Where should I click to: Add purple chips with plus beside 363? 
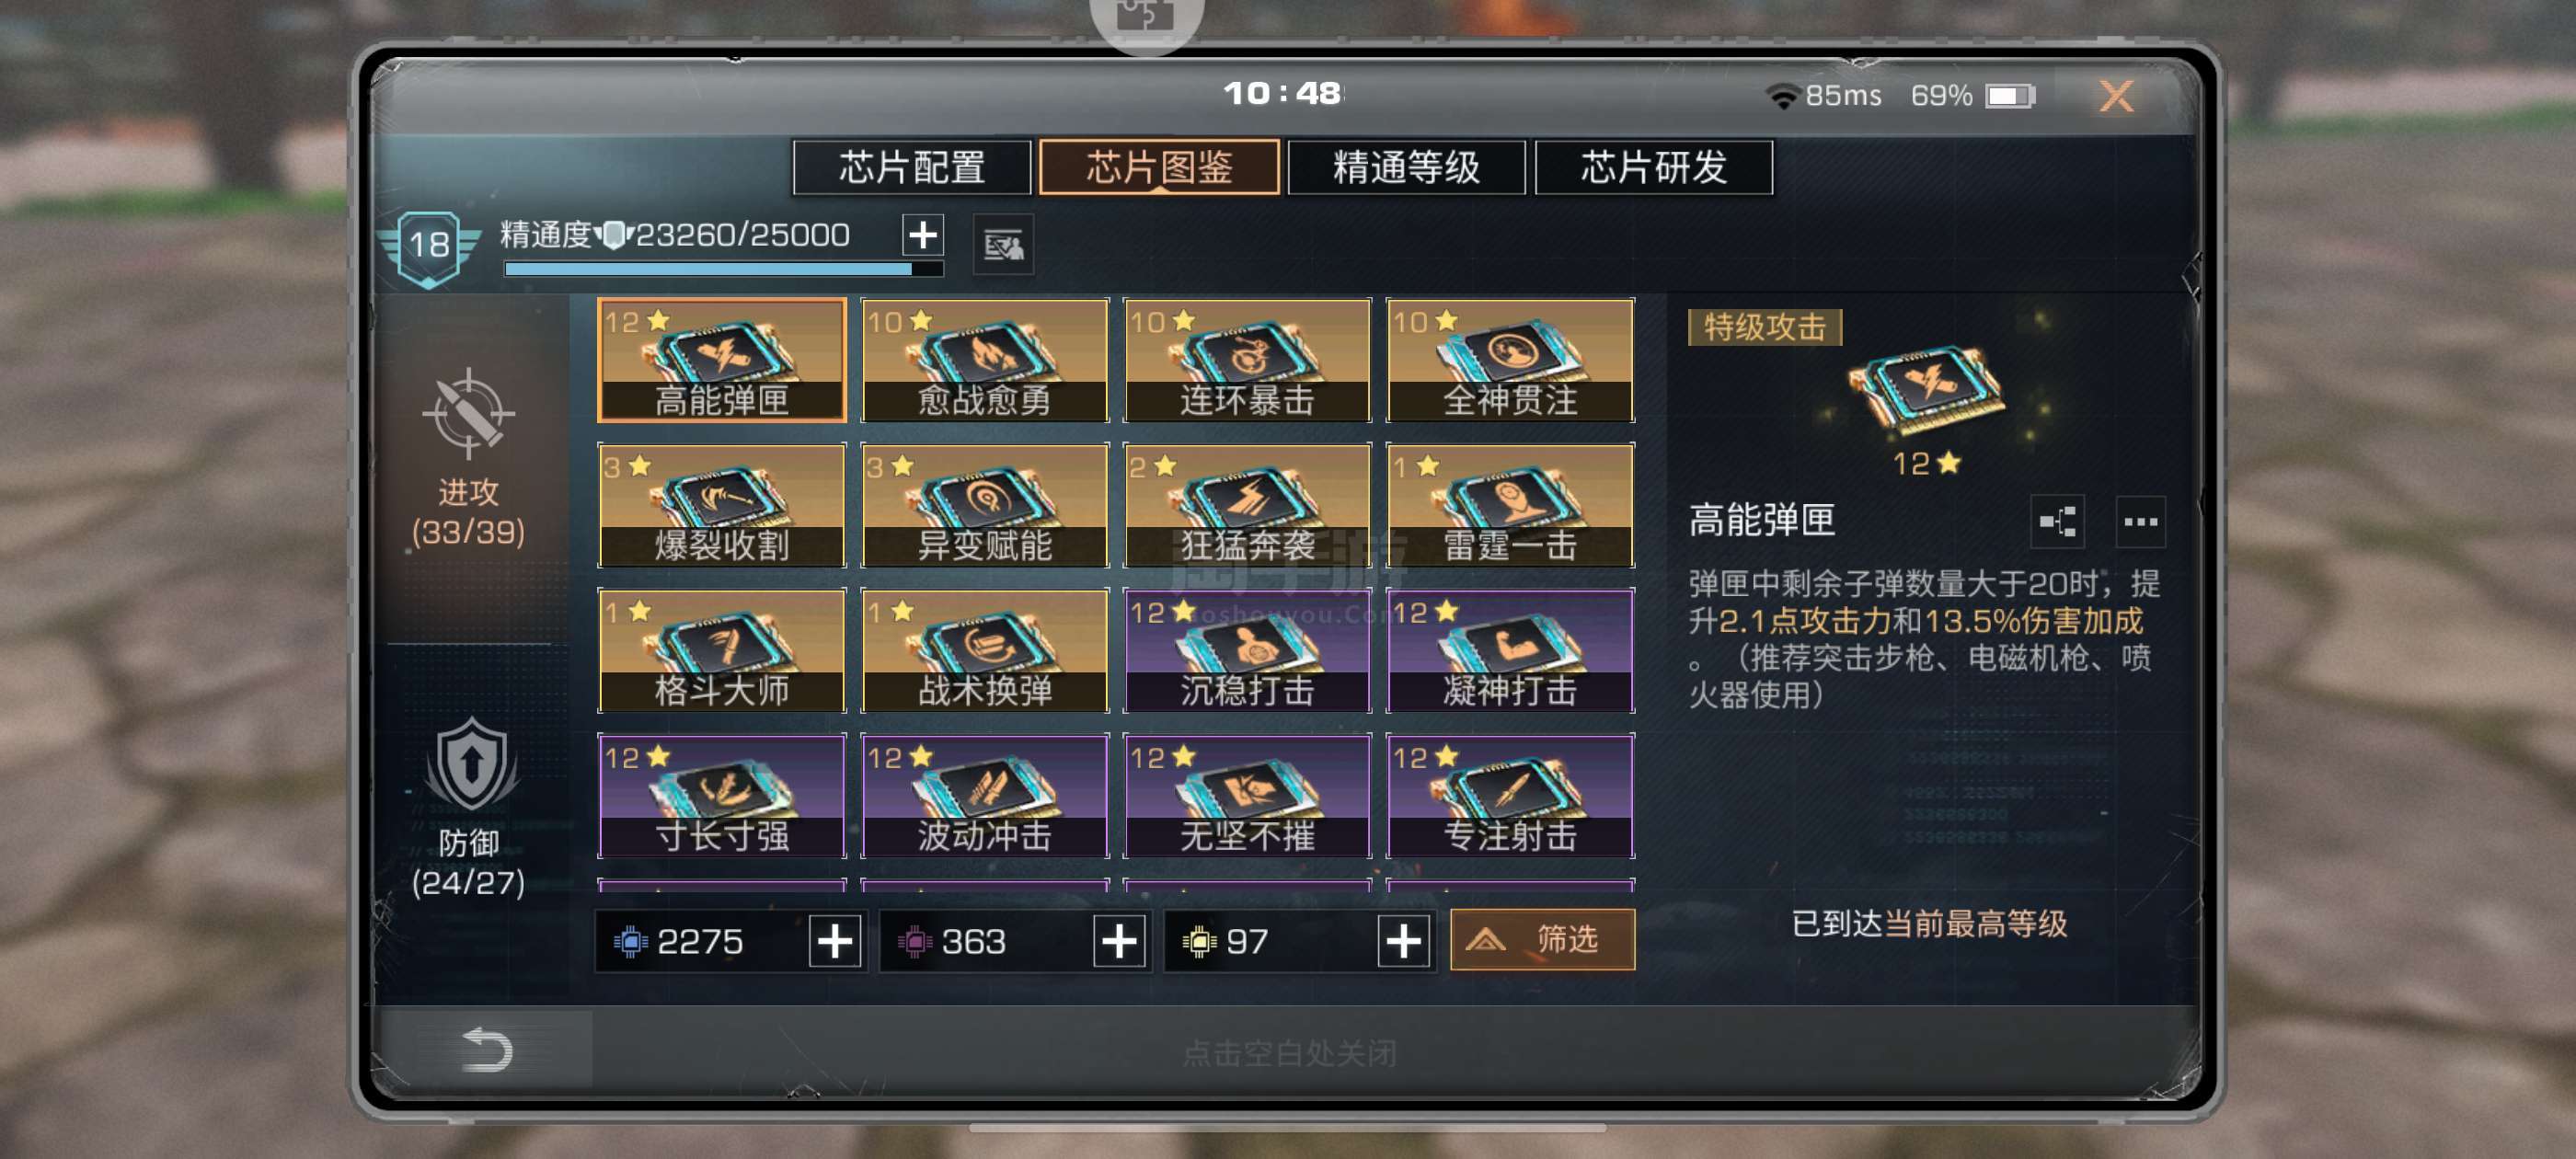[1119, 941]
